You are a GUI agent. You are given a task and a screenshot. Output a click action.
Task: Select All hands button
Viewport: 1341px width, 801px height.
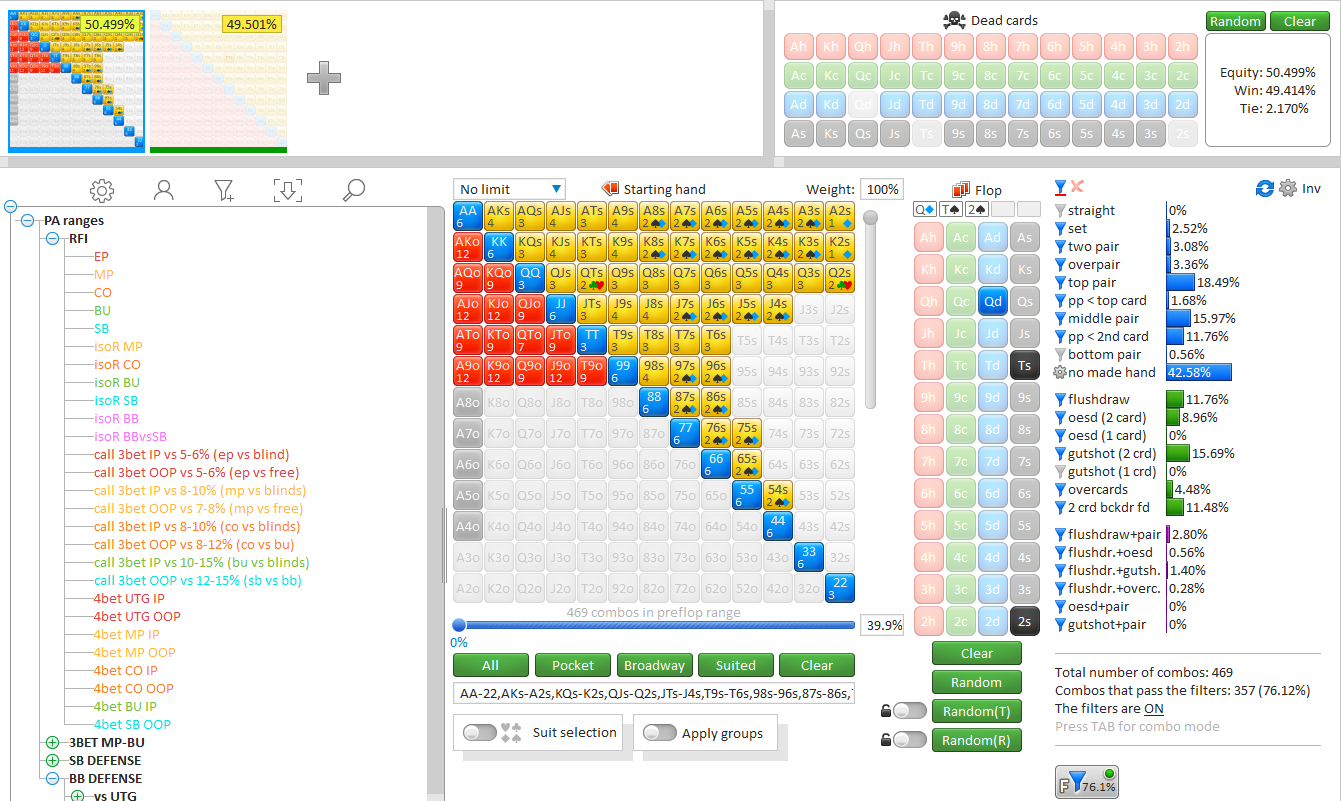pos(490,665)
